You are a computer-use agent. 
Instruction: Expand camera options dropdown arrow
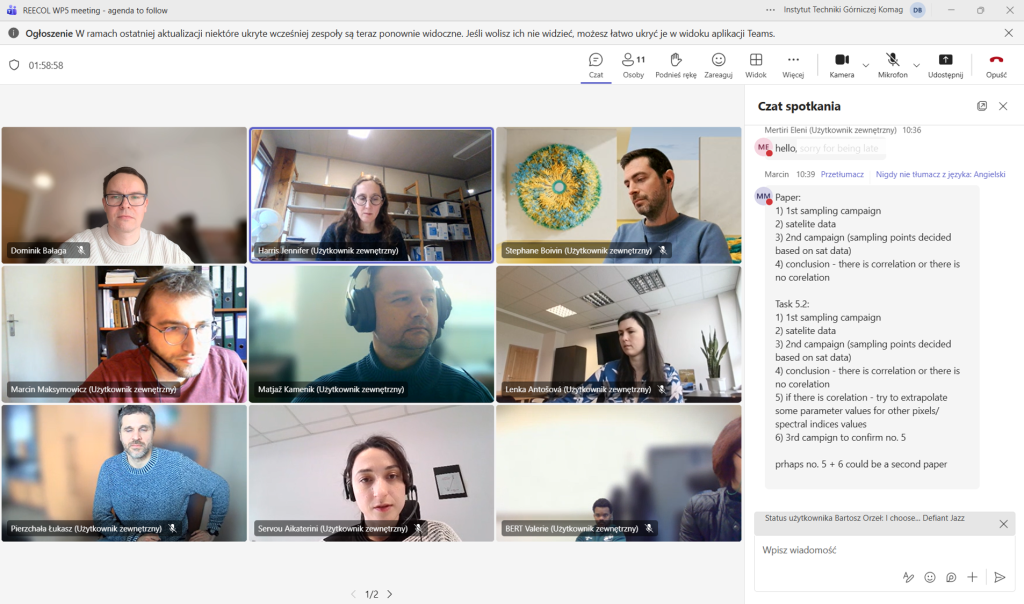coord(866,65)
